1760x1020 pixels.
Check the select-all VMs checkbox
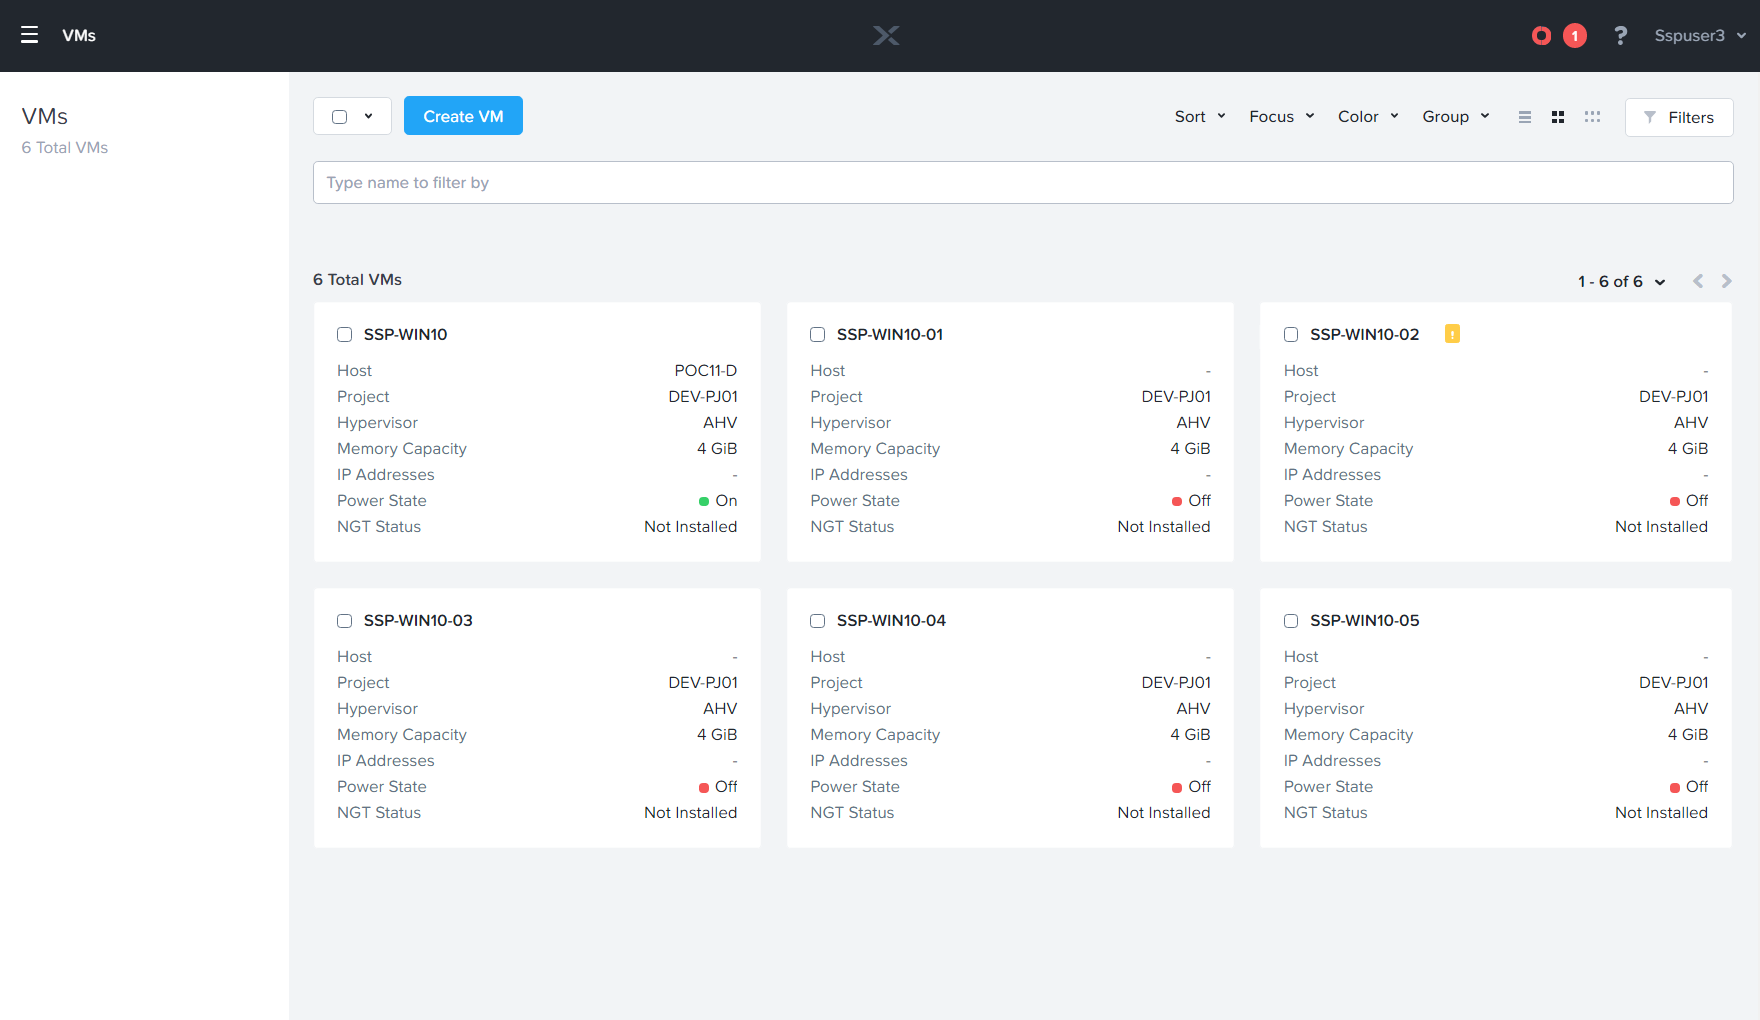[339, 116]
